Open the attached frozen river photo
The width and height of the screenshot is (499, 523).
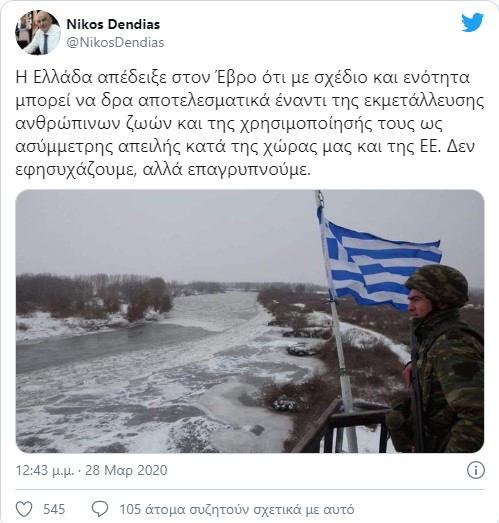coord(250,321)
